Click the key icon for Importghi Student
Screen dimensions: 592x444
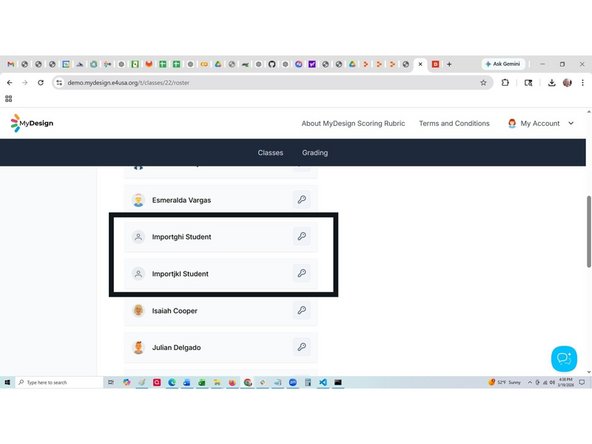click(302, 236)
